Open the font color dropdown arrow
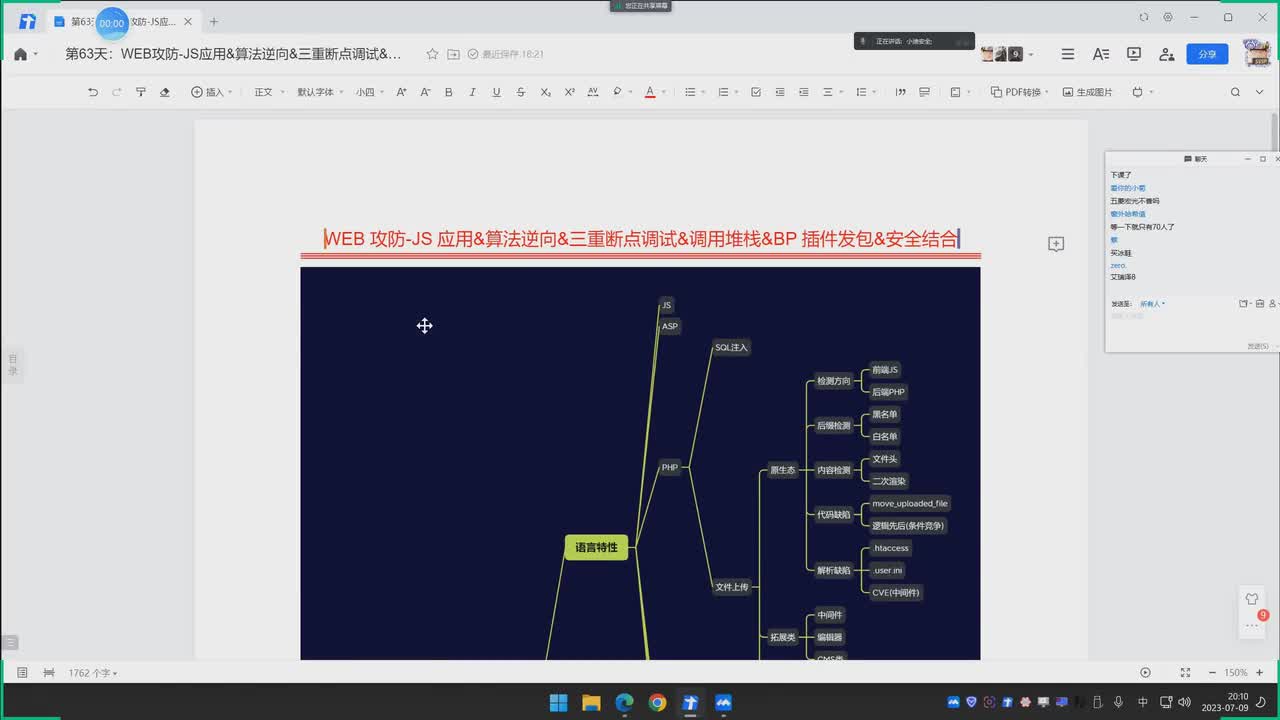The image size is (1280, 720). tap(664, 92)
